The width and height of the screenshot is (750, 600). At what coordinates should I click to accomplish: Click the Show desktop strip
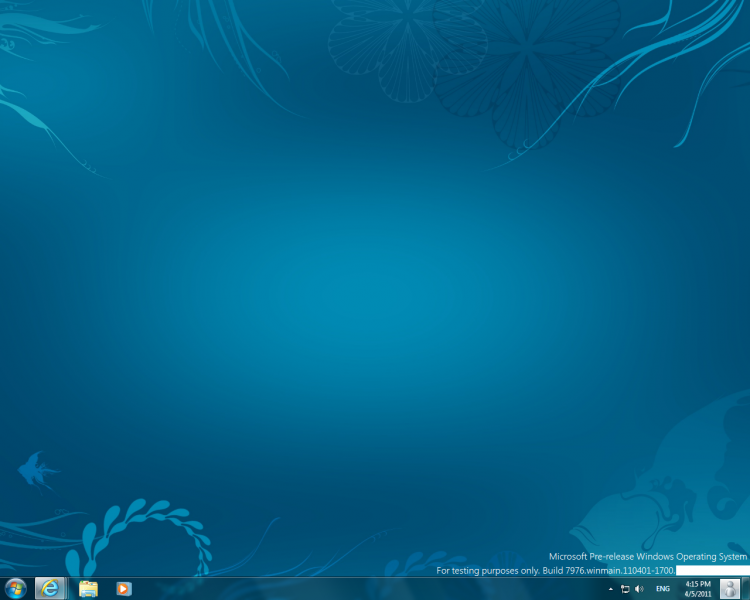[x=746, y=589]
